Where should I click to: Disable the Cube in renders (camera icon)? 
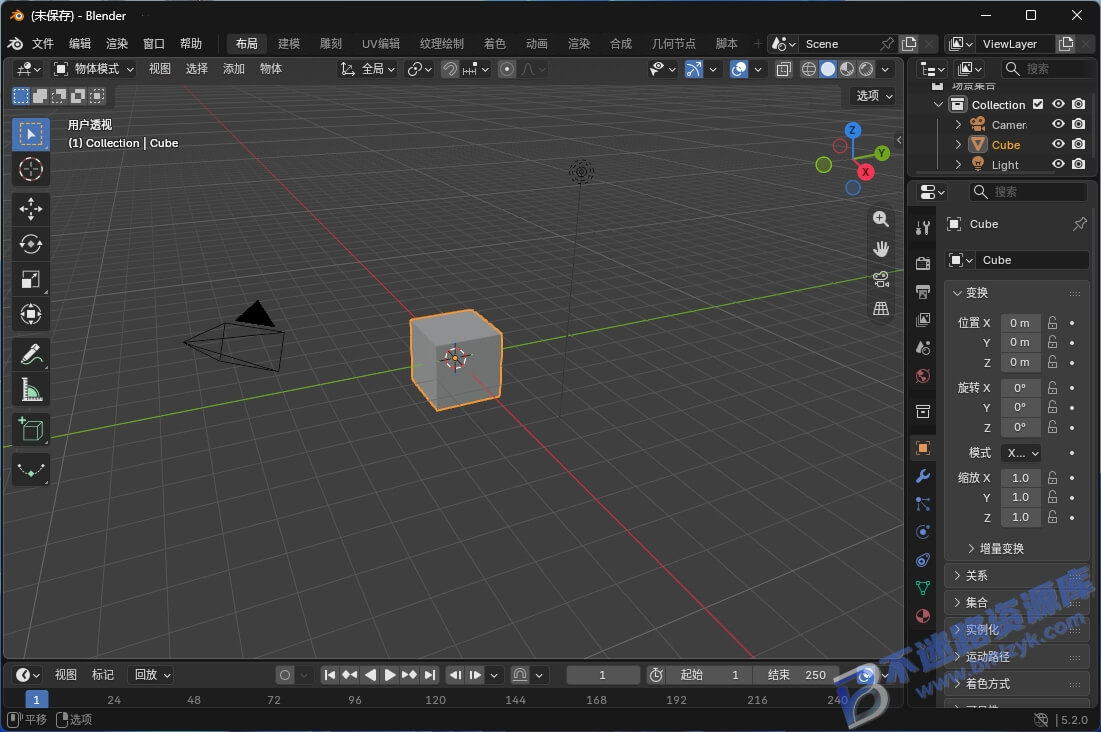coord(1079,144)
